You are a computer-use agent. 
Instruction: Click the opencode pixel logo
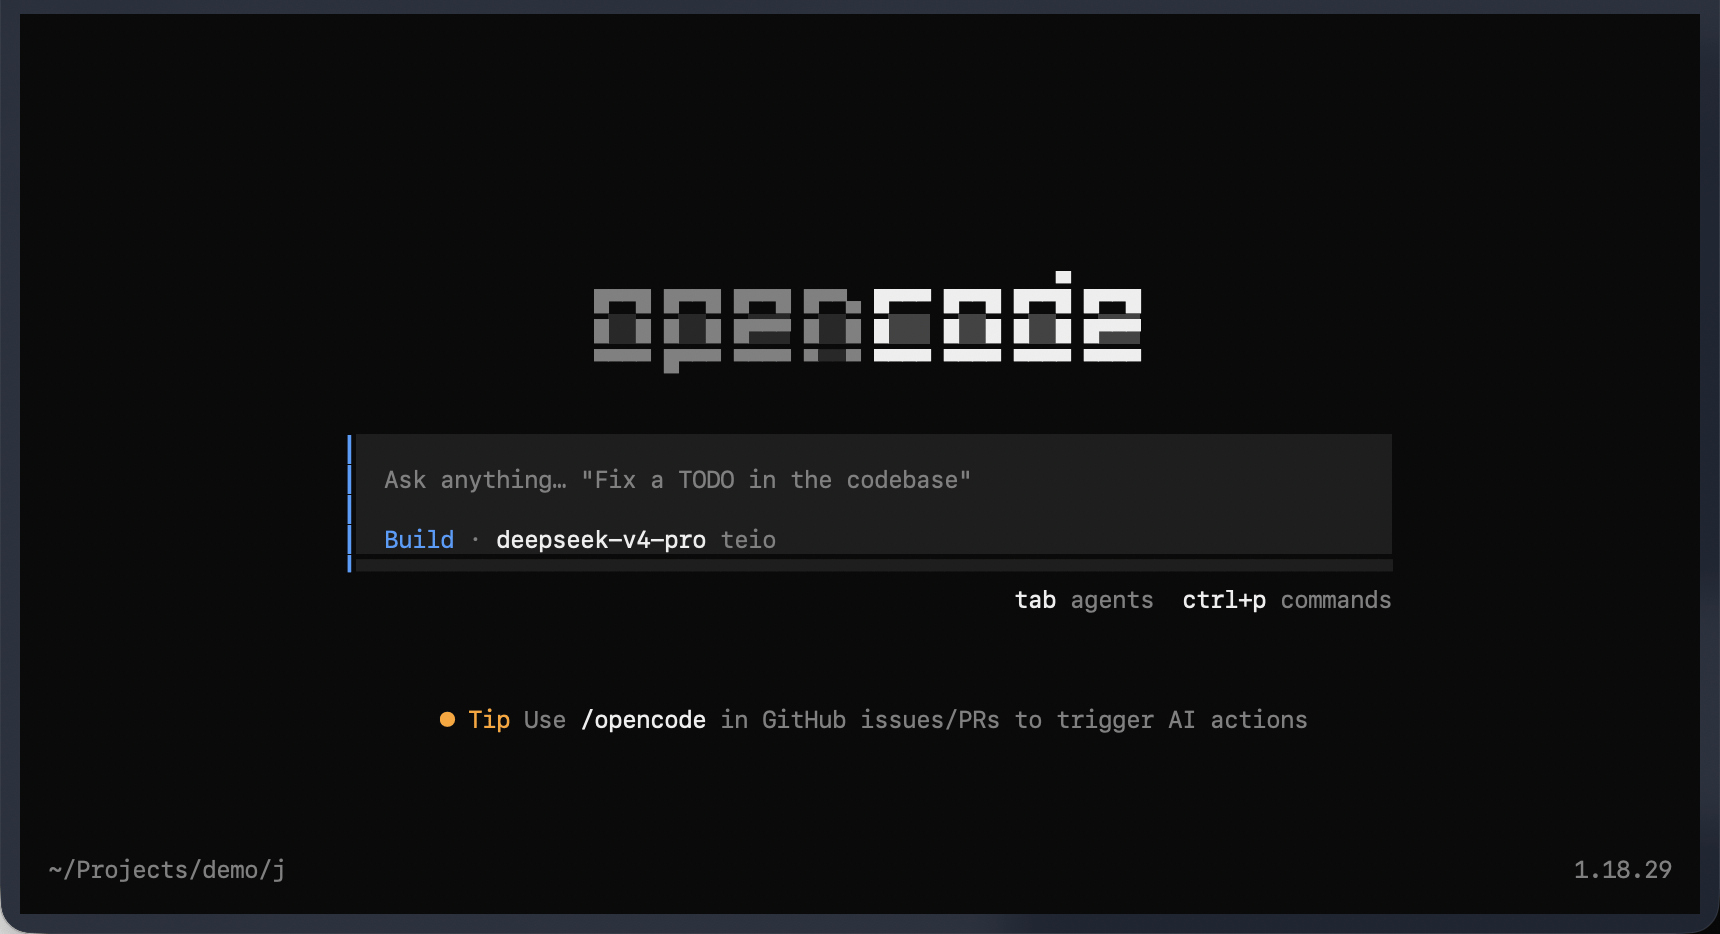tap(867, 322)
